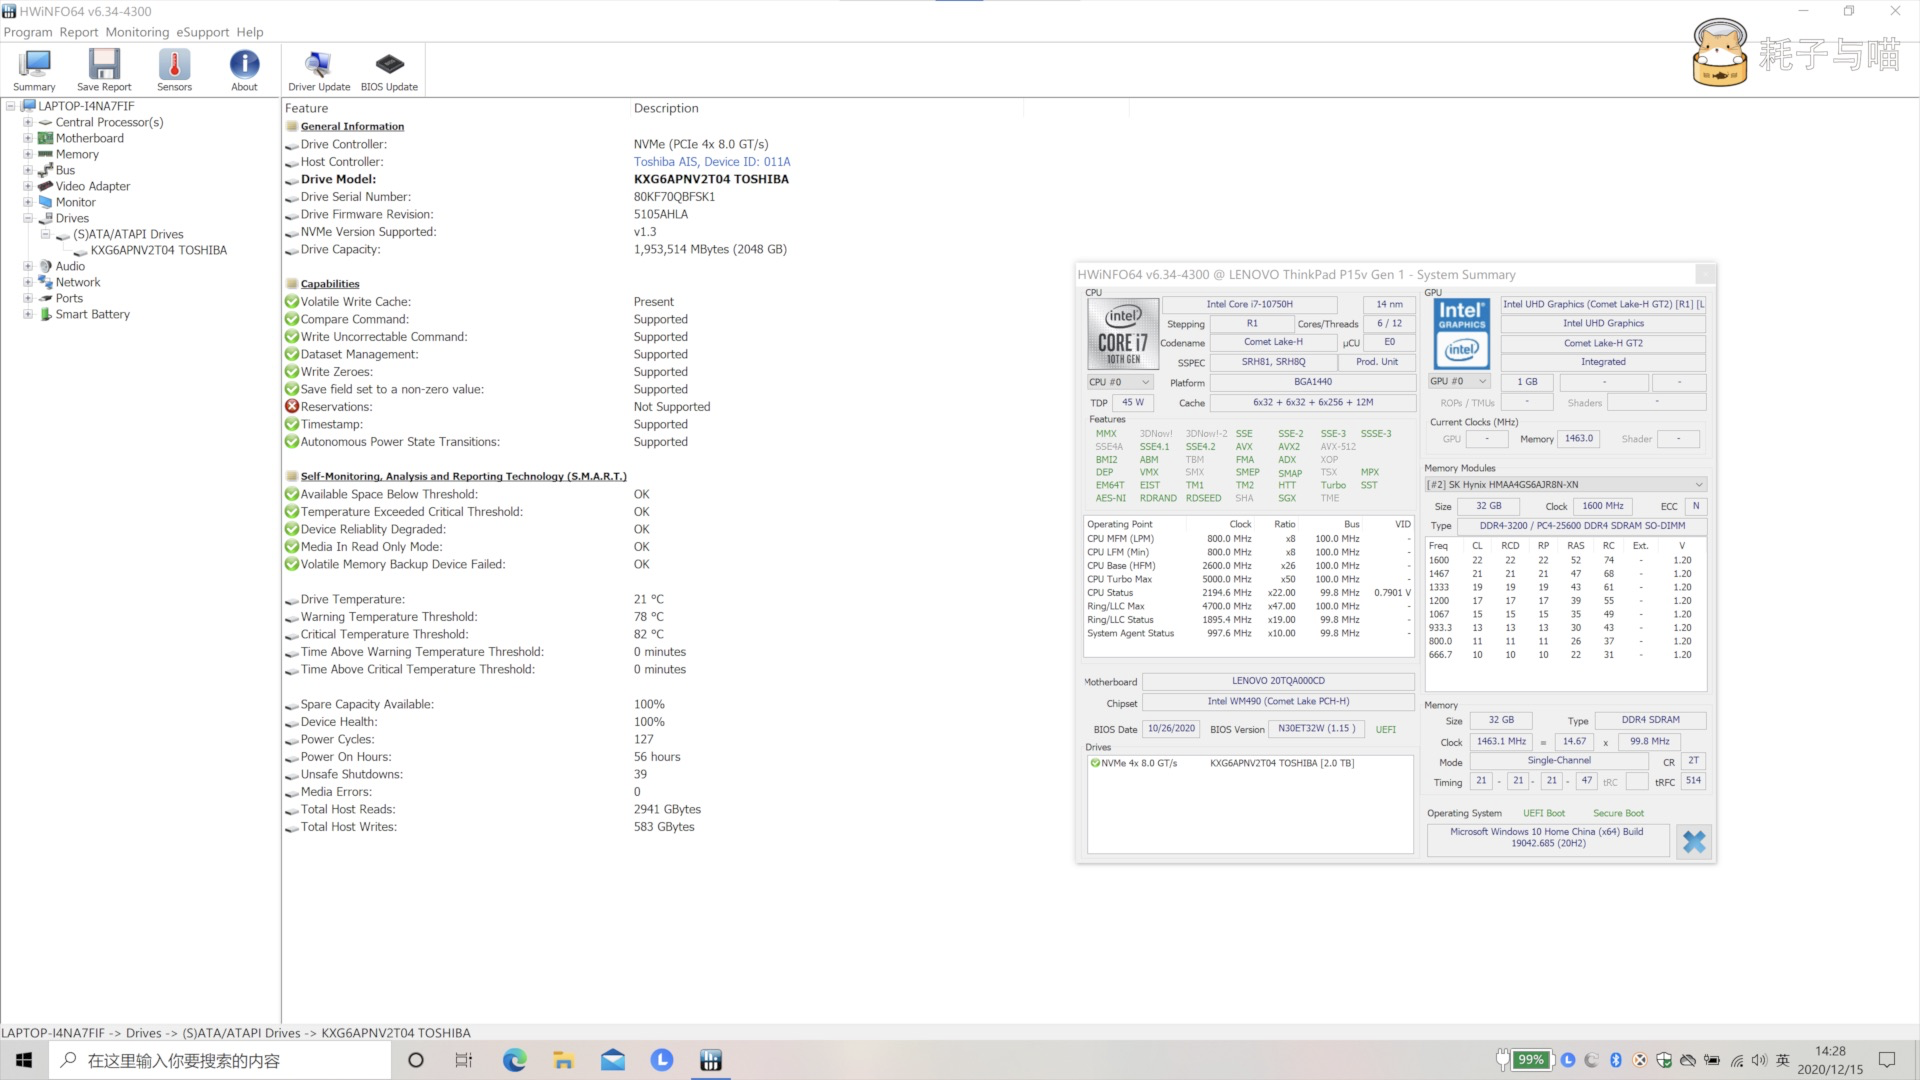This screenshot has width=1920, height=1080.
Task: Open File Explorer from taskbar
Action: (x=563, y=1060)
